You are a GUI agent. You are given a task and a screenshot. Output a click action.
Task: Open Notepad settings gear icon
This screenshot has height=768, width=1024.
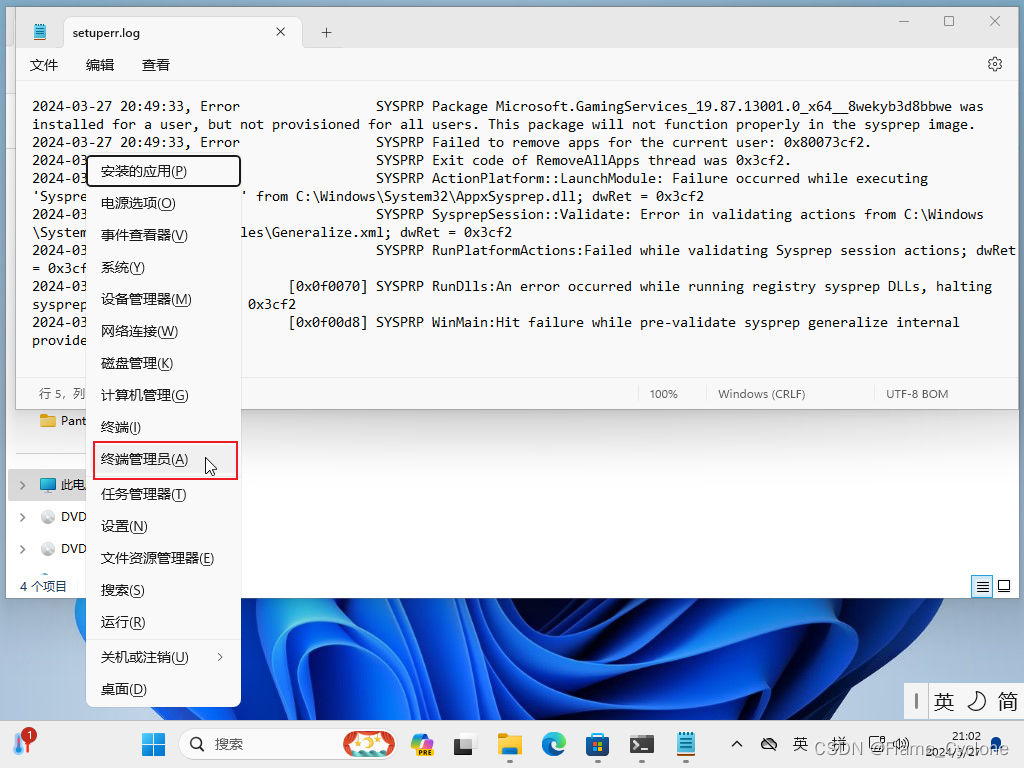coord(995,64)
